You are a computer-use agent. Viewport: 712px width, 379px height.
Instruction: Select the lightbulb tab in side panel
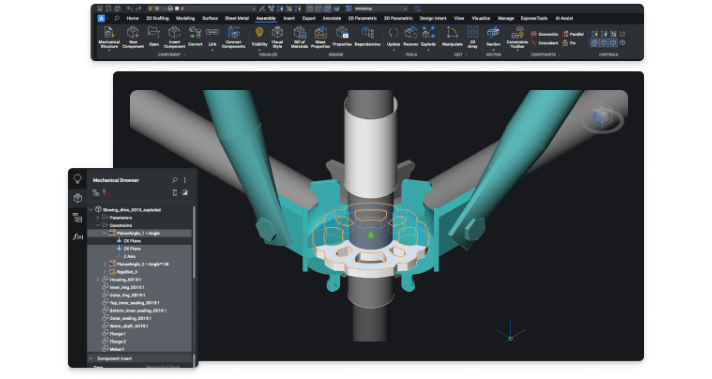[78, 179]
